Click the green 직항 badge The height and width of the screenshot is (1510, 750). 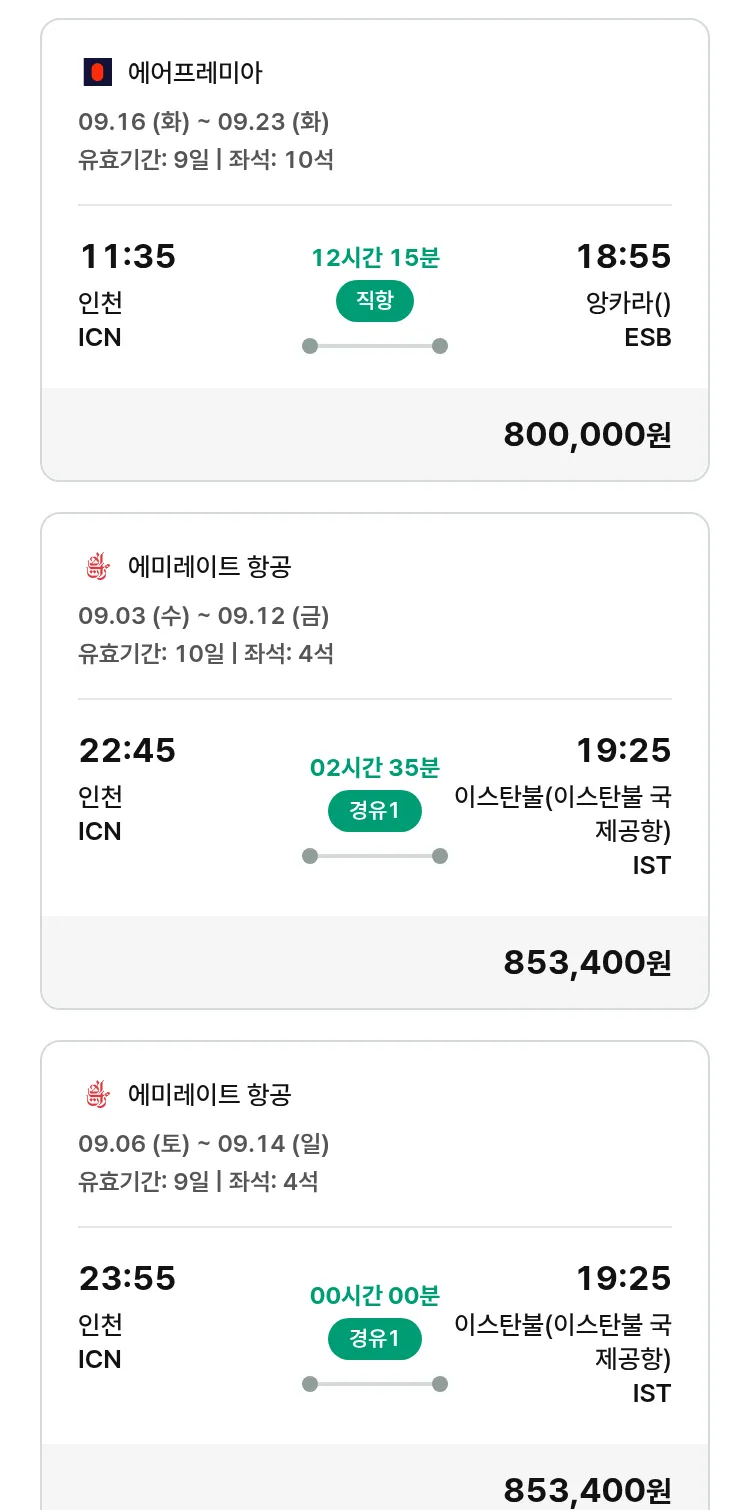pos(375,301)
